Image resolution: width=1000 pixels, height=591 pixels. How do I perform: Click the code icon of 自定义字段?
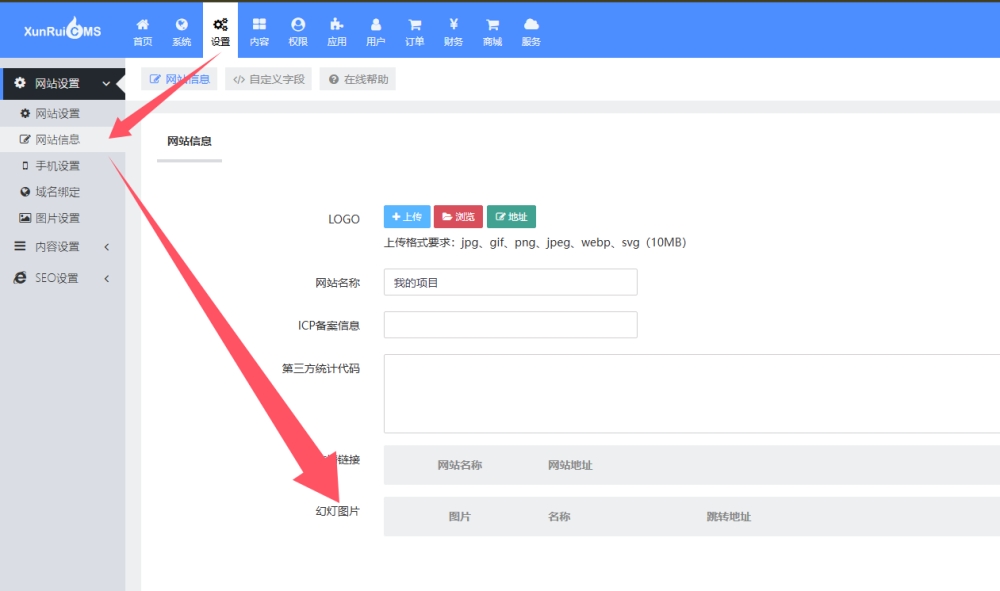click(x=239, y=79)
